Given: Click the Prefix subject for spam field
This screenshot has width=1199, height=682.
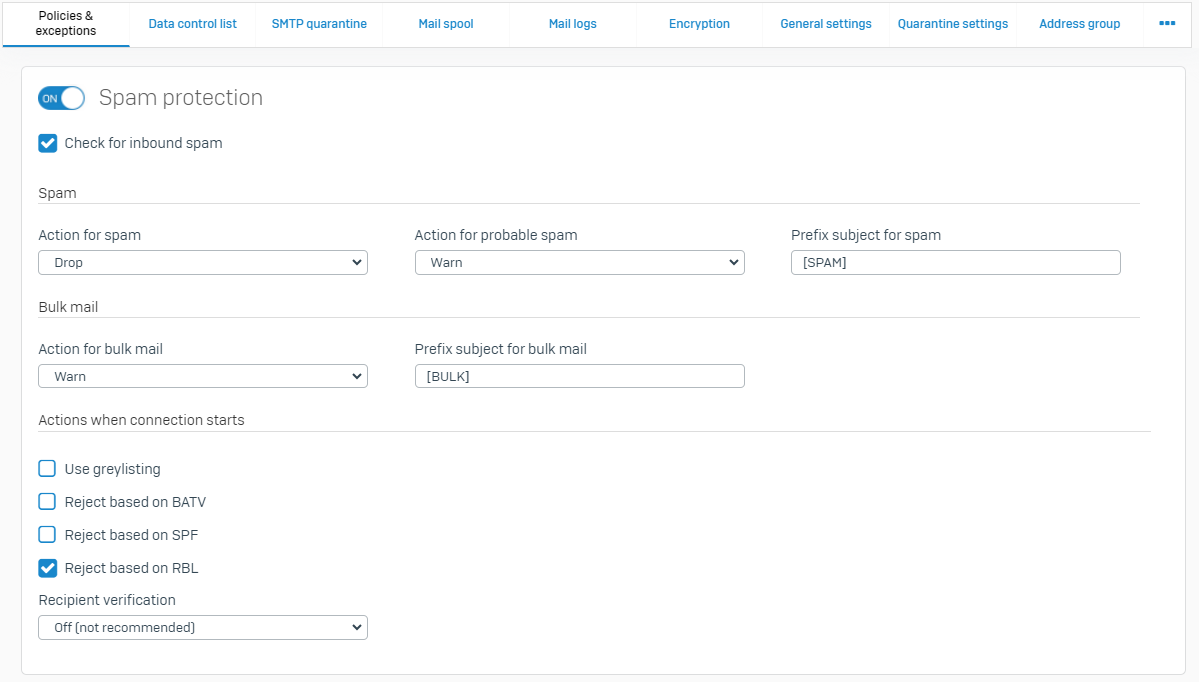Looking at the screenshot, I should [x=955, y=262].
